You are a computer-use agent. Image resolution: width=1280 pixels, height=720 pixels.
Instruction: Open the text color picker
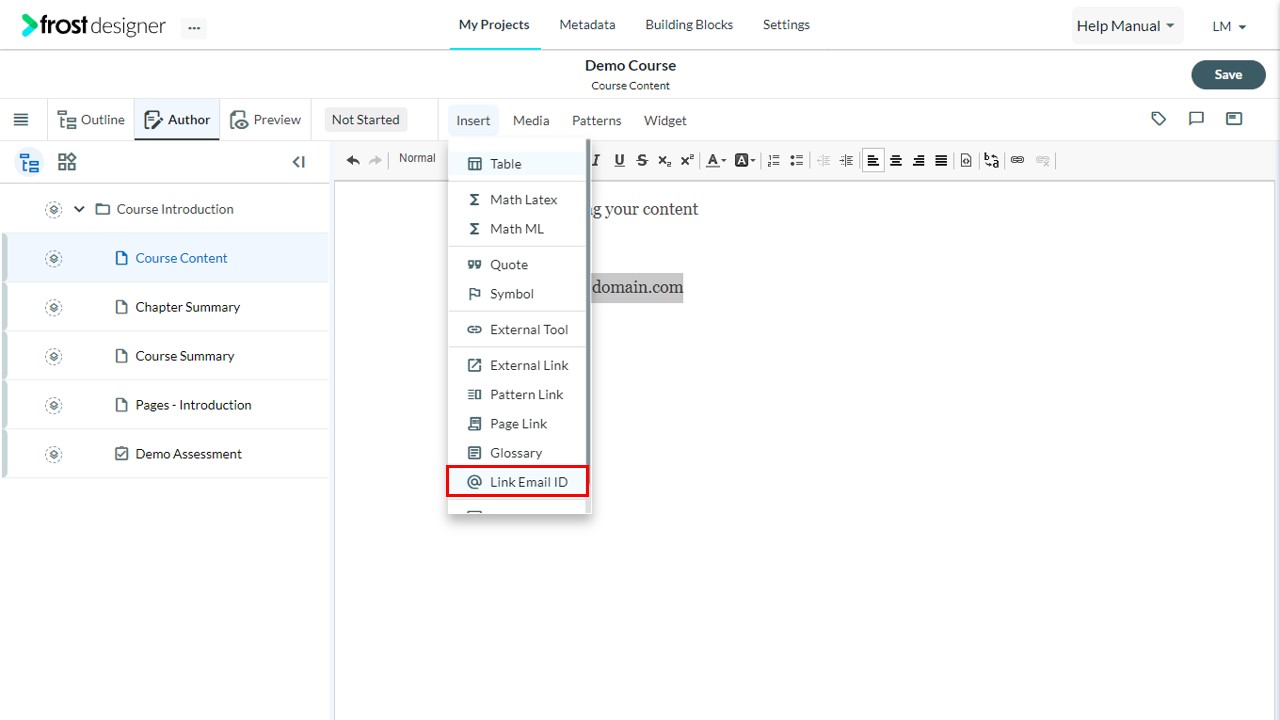point(716,160)
